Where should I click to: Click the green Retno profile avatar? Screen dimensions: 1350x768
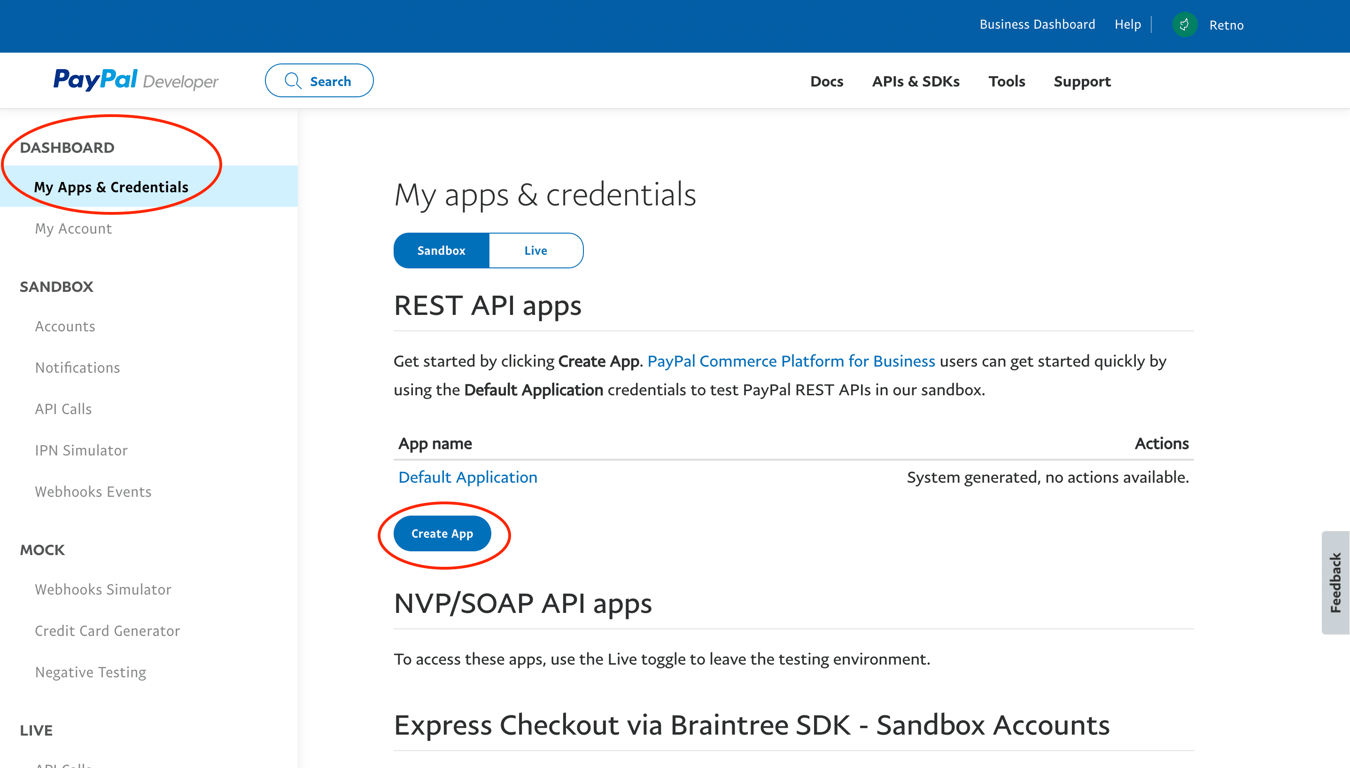tap(1184, 25)
